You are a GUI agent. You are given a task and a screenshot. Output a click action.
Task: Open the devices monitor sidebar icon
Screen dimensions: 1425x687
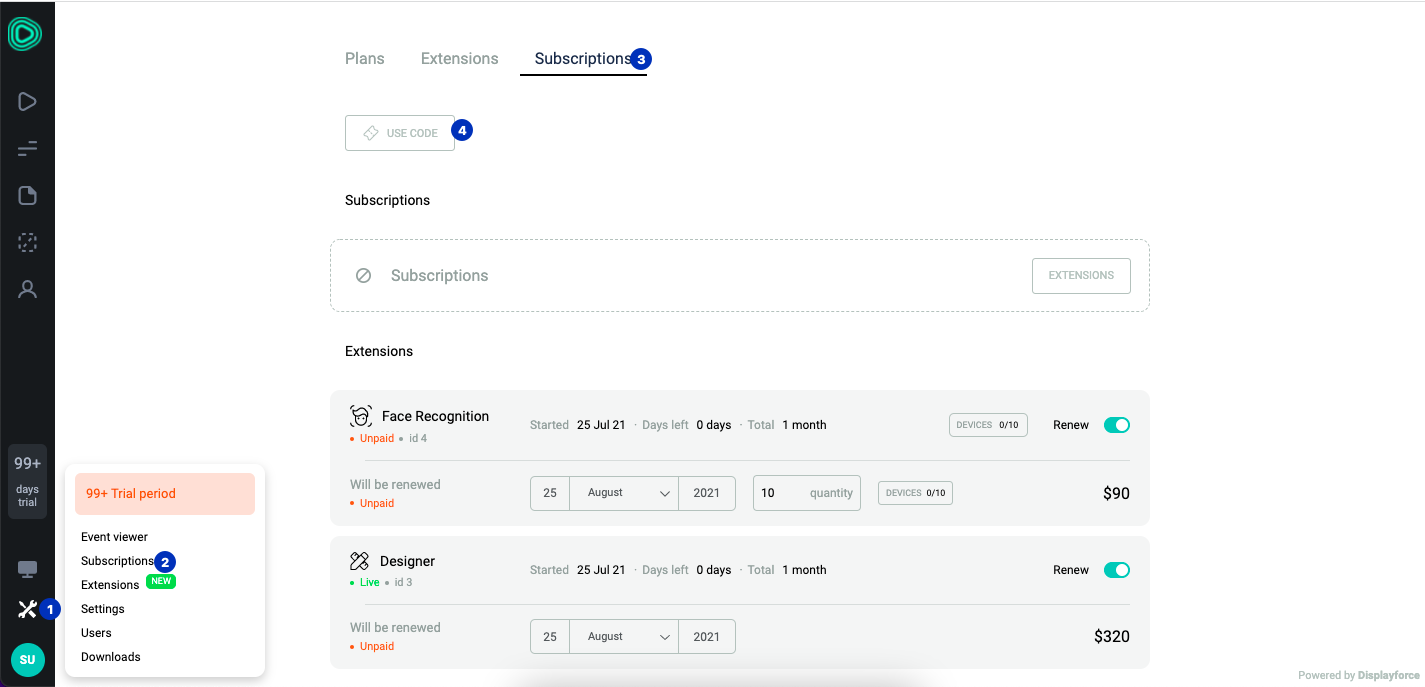(x=27, y=569)
